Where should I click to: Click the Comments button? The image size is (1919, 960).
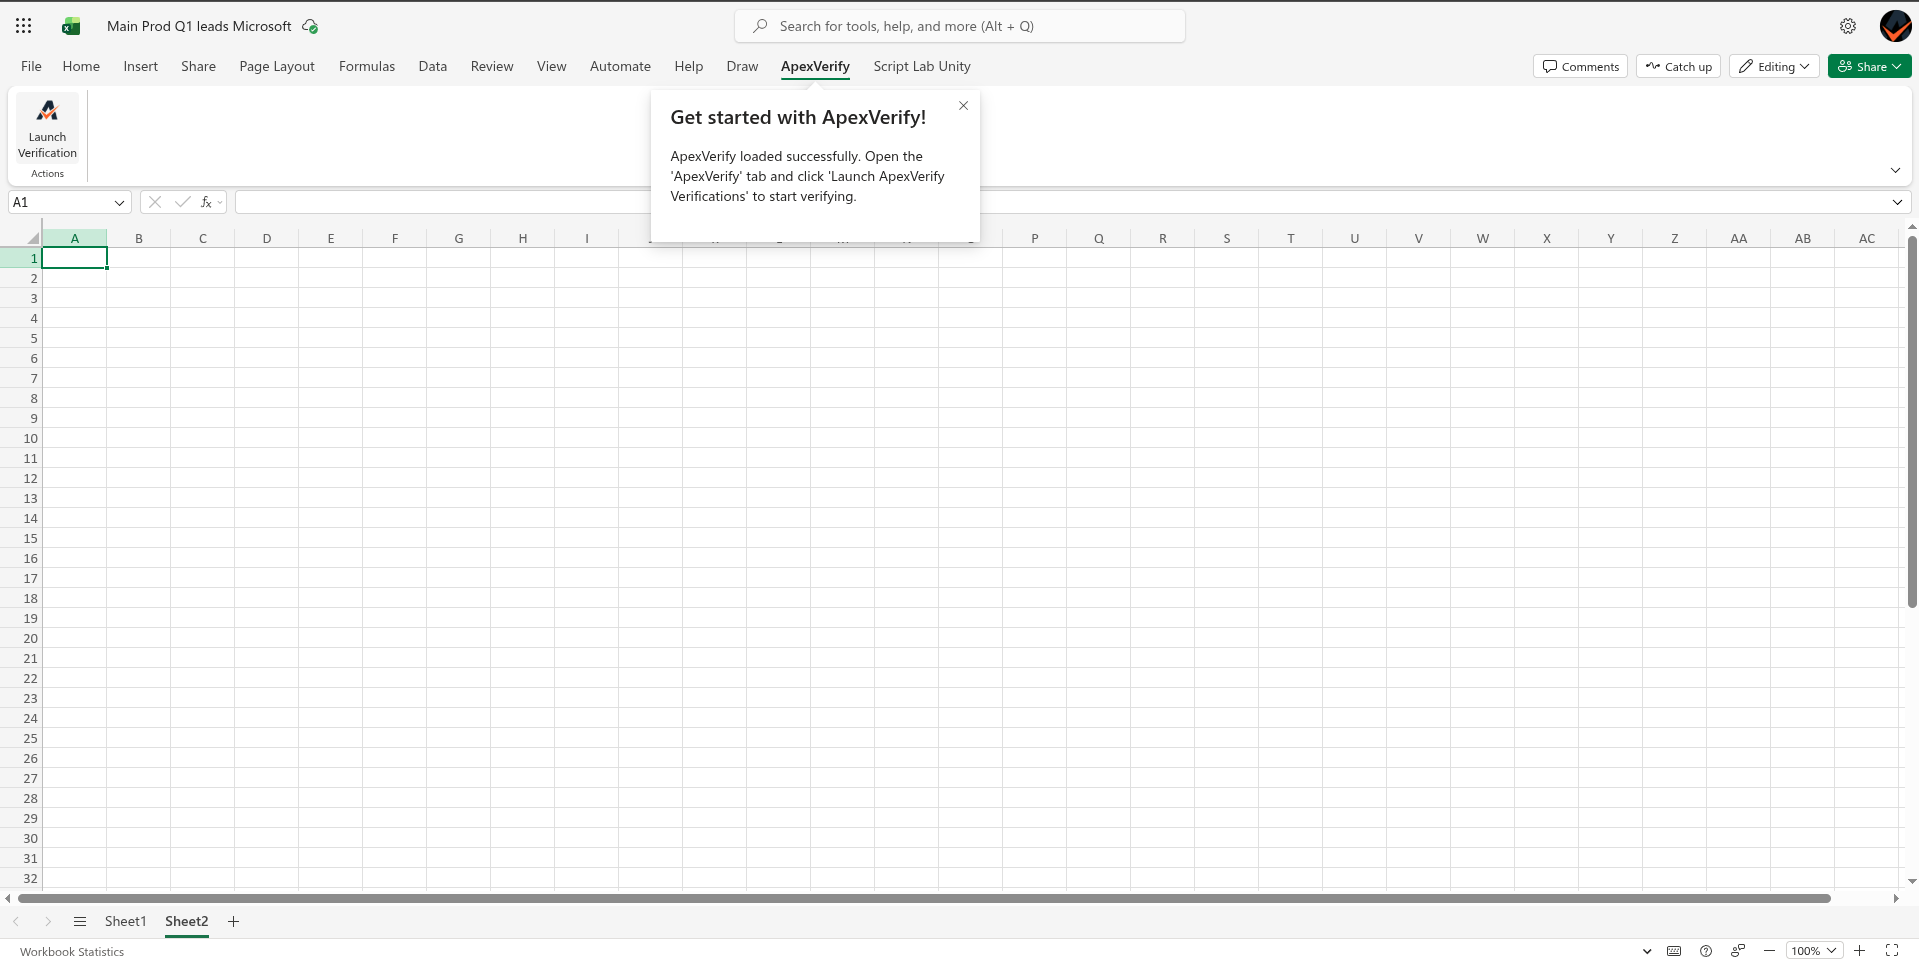tap(1580, 66)
